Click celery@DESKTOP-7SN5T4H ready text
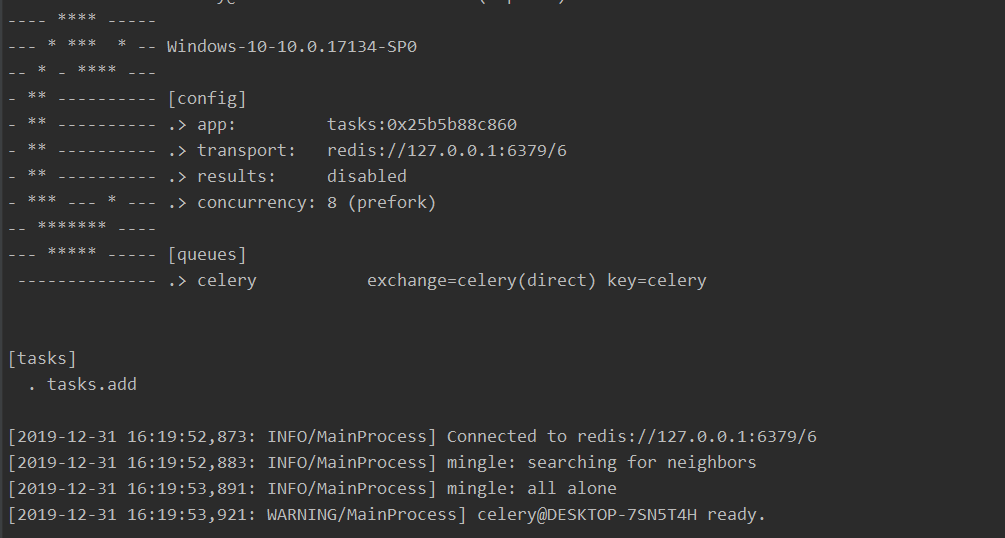 (x=621, y=515)
